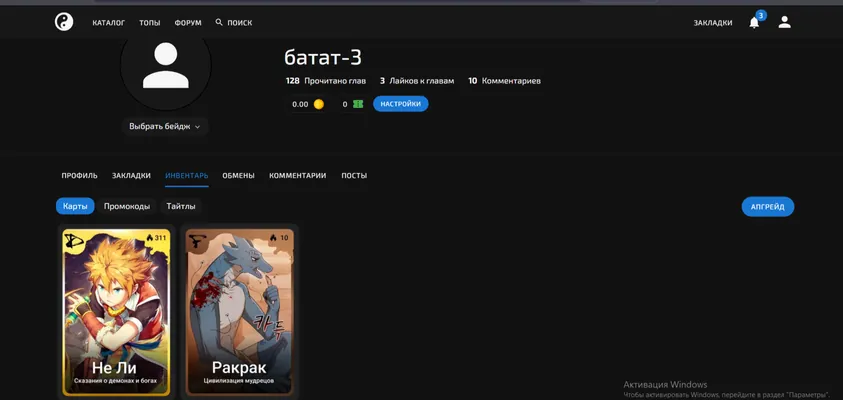Select the Тайтлы filter chip
The height and width of the screenshot is (400, 843).
click(x=180, y=206)
